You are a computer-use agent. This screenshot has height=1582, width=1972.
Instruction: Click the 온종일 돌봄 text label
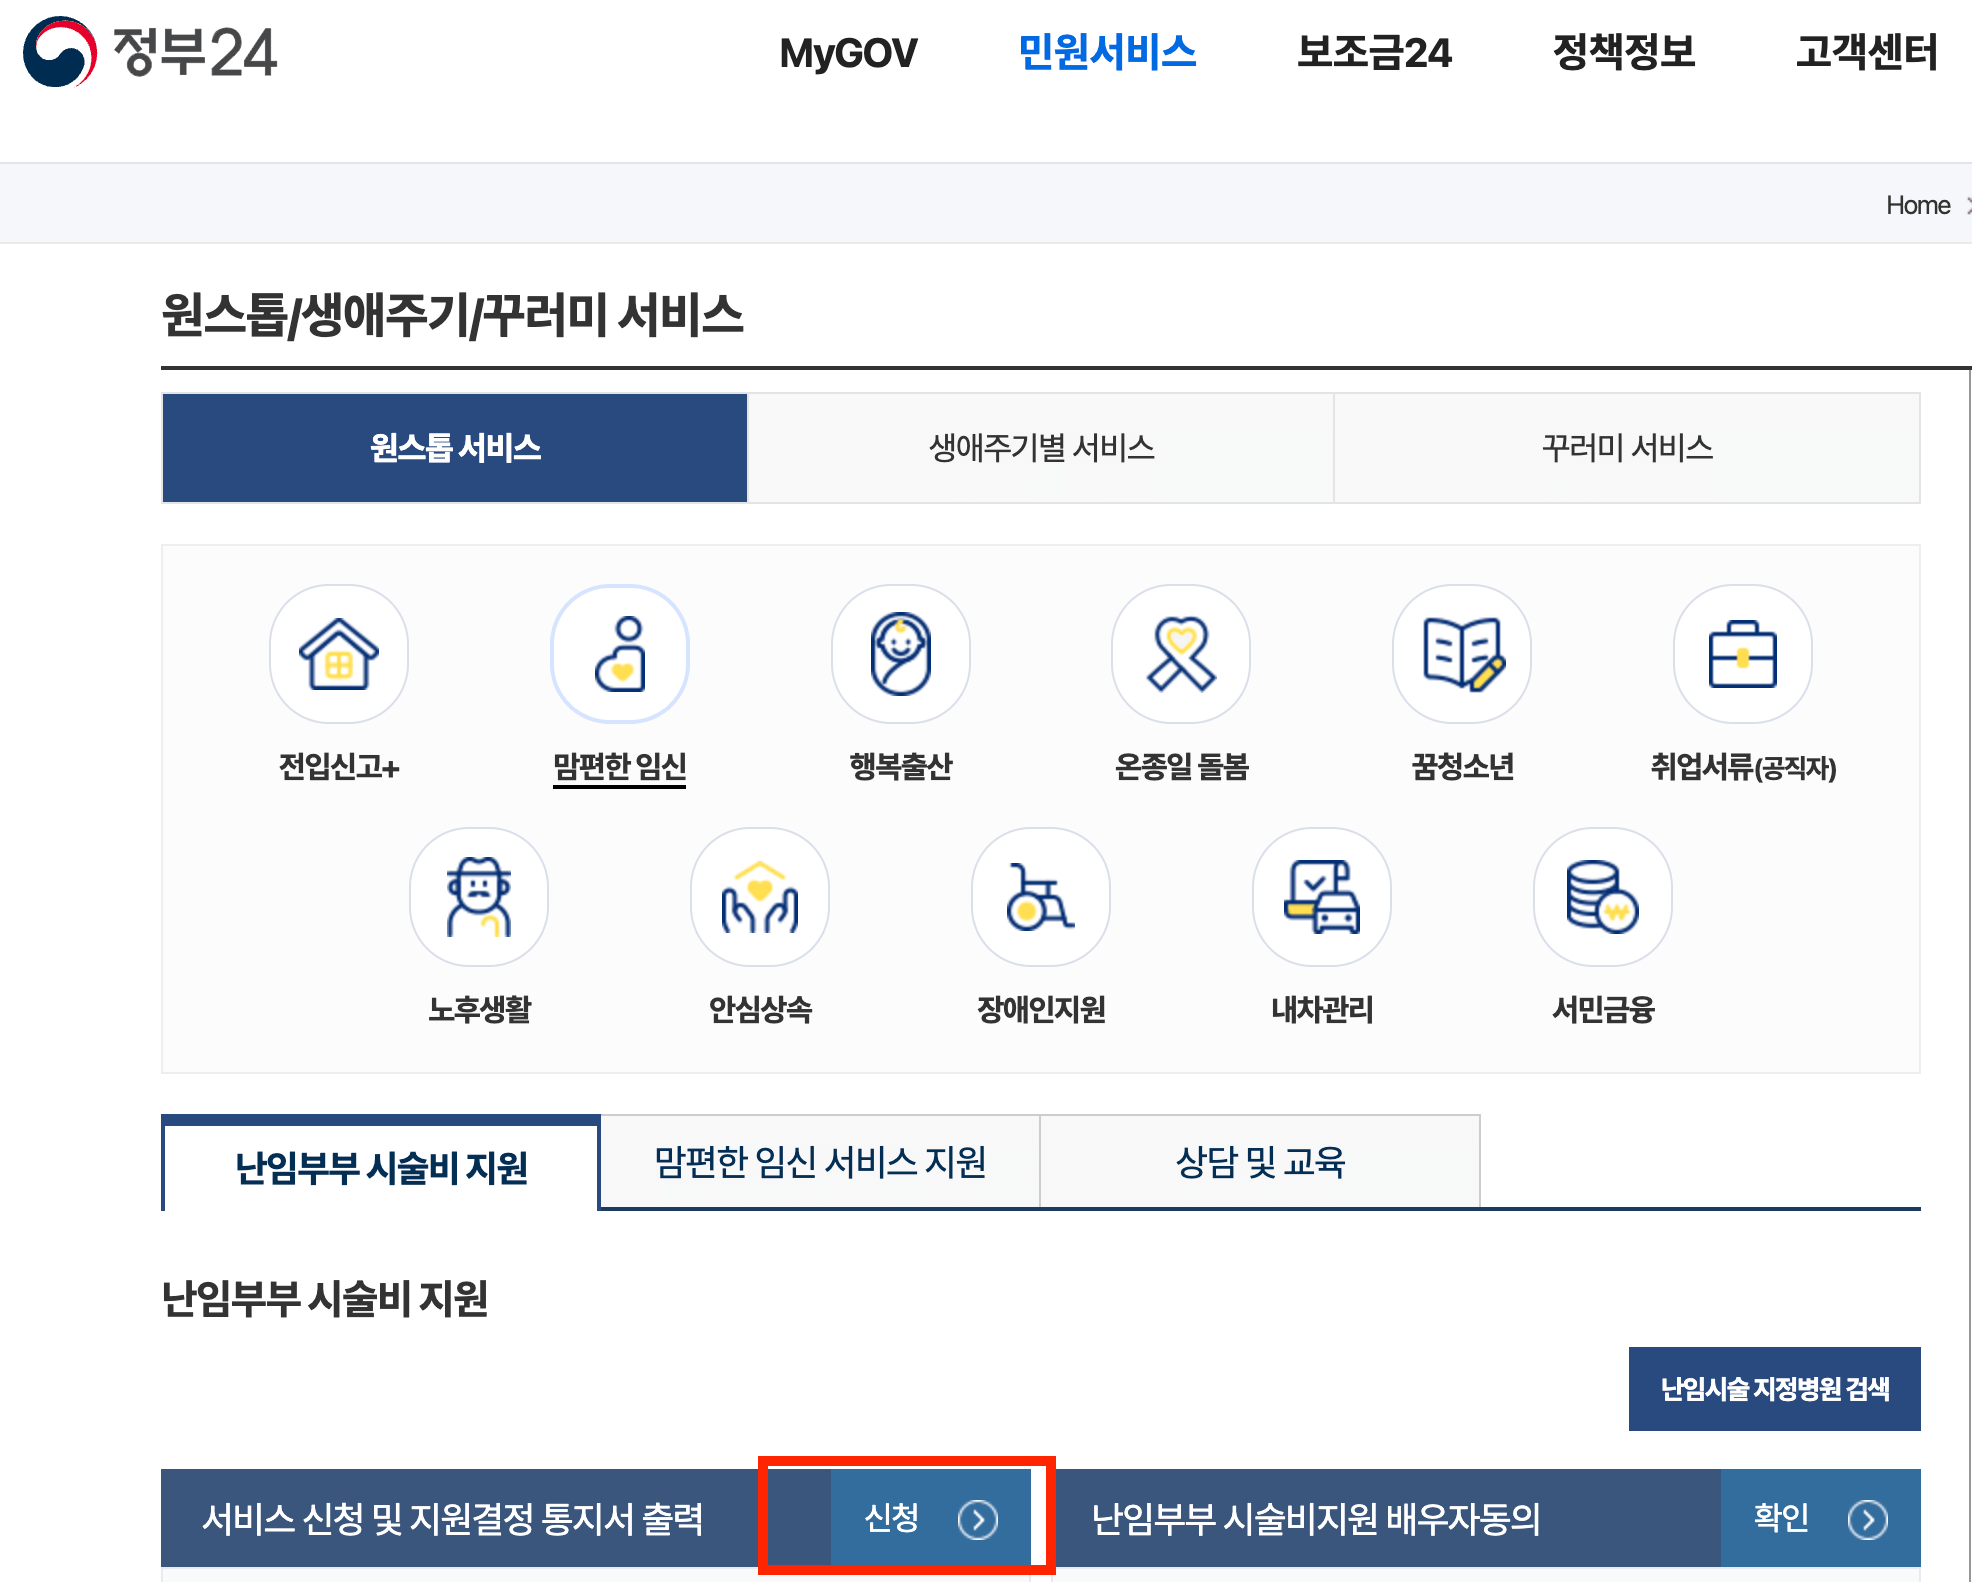click(1181, 767)
